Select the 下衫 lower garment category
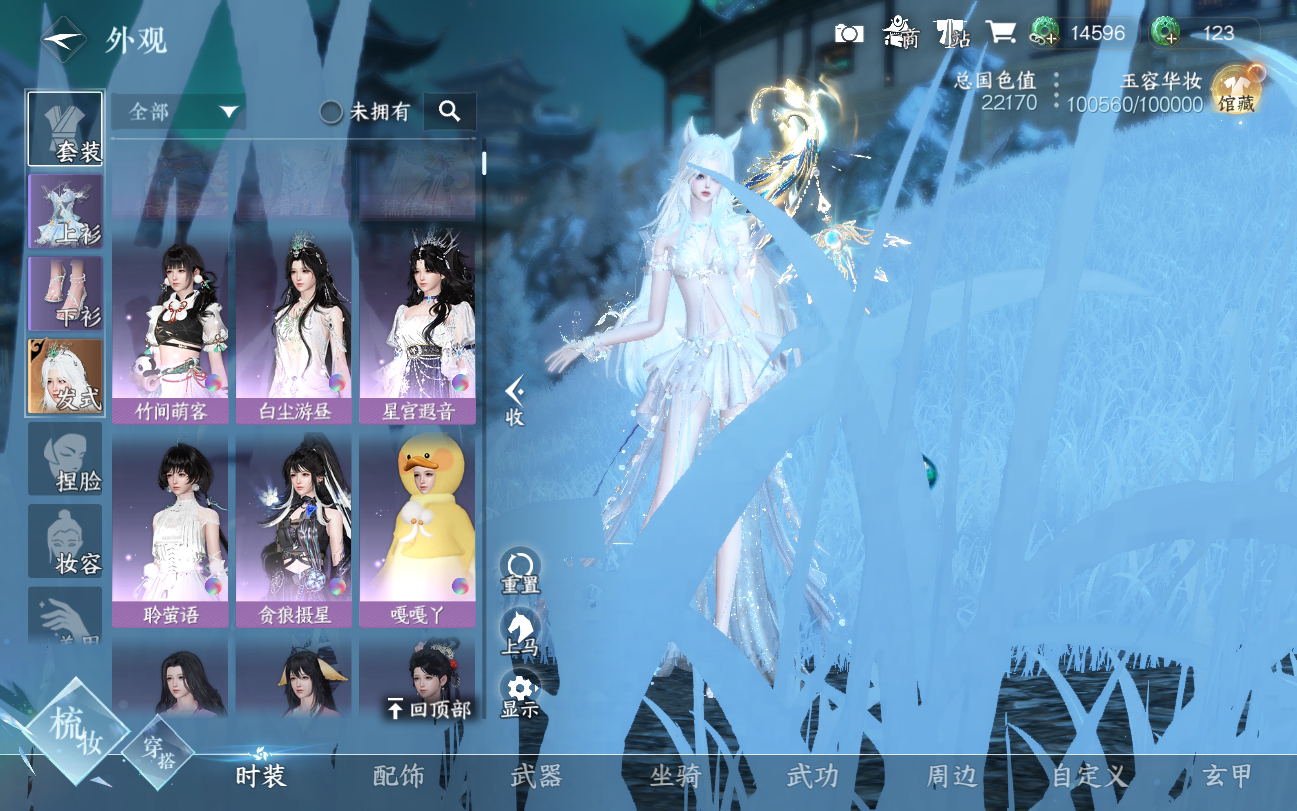Screen dimensions: 1297x811 pyautogui.click(x=65, y=294)
